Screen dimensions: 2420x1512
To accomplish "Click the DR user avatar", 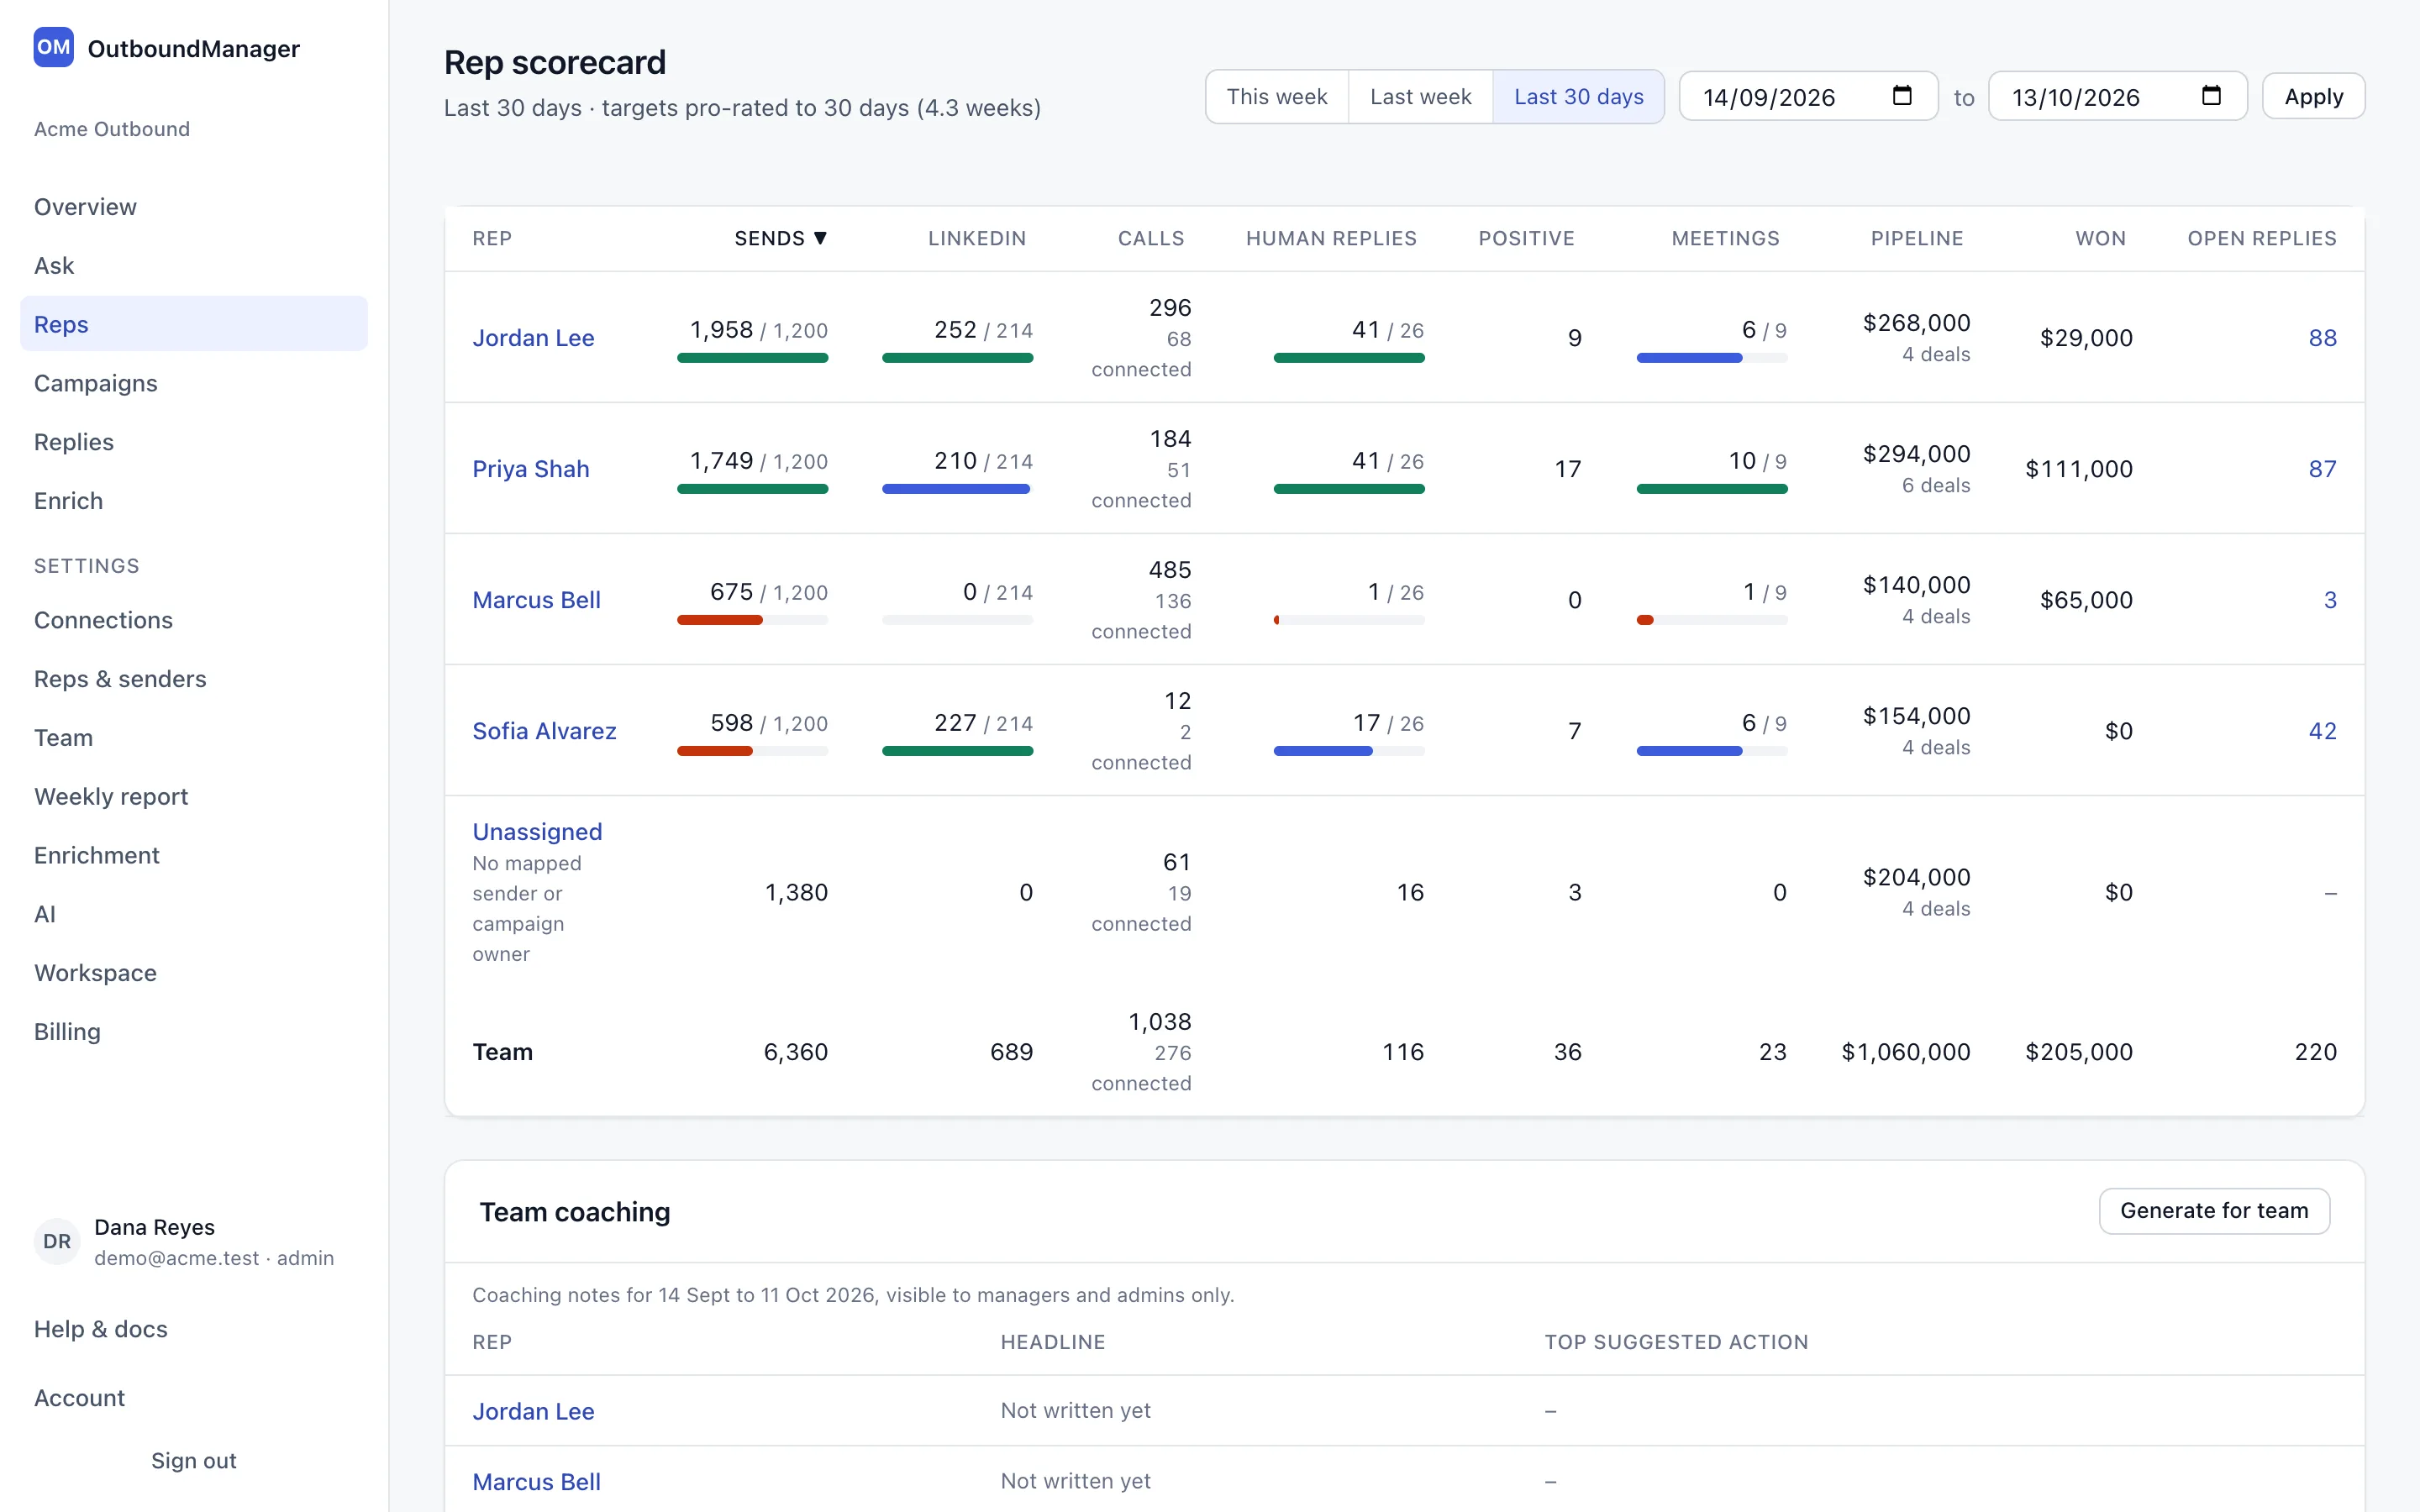I will pyautogui.click(x=57, y=1241).
